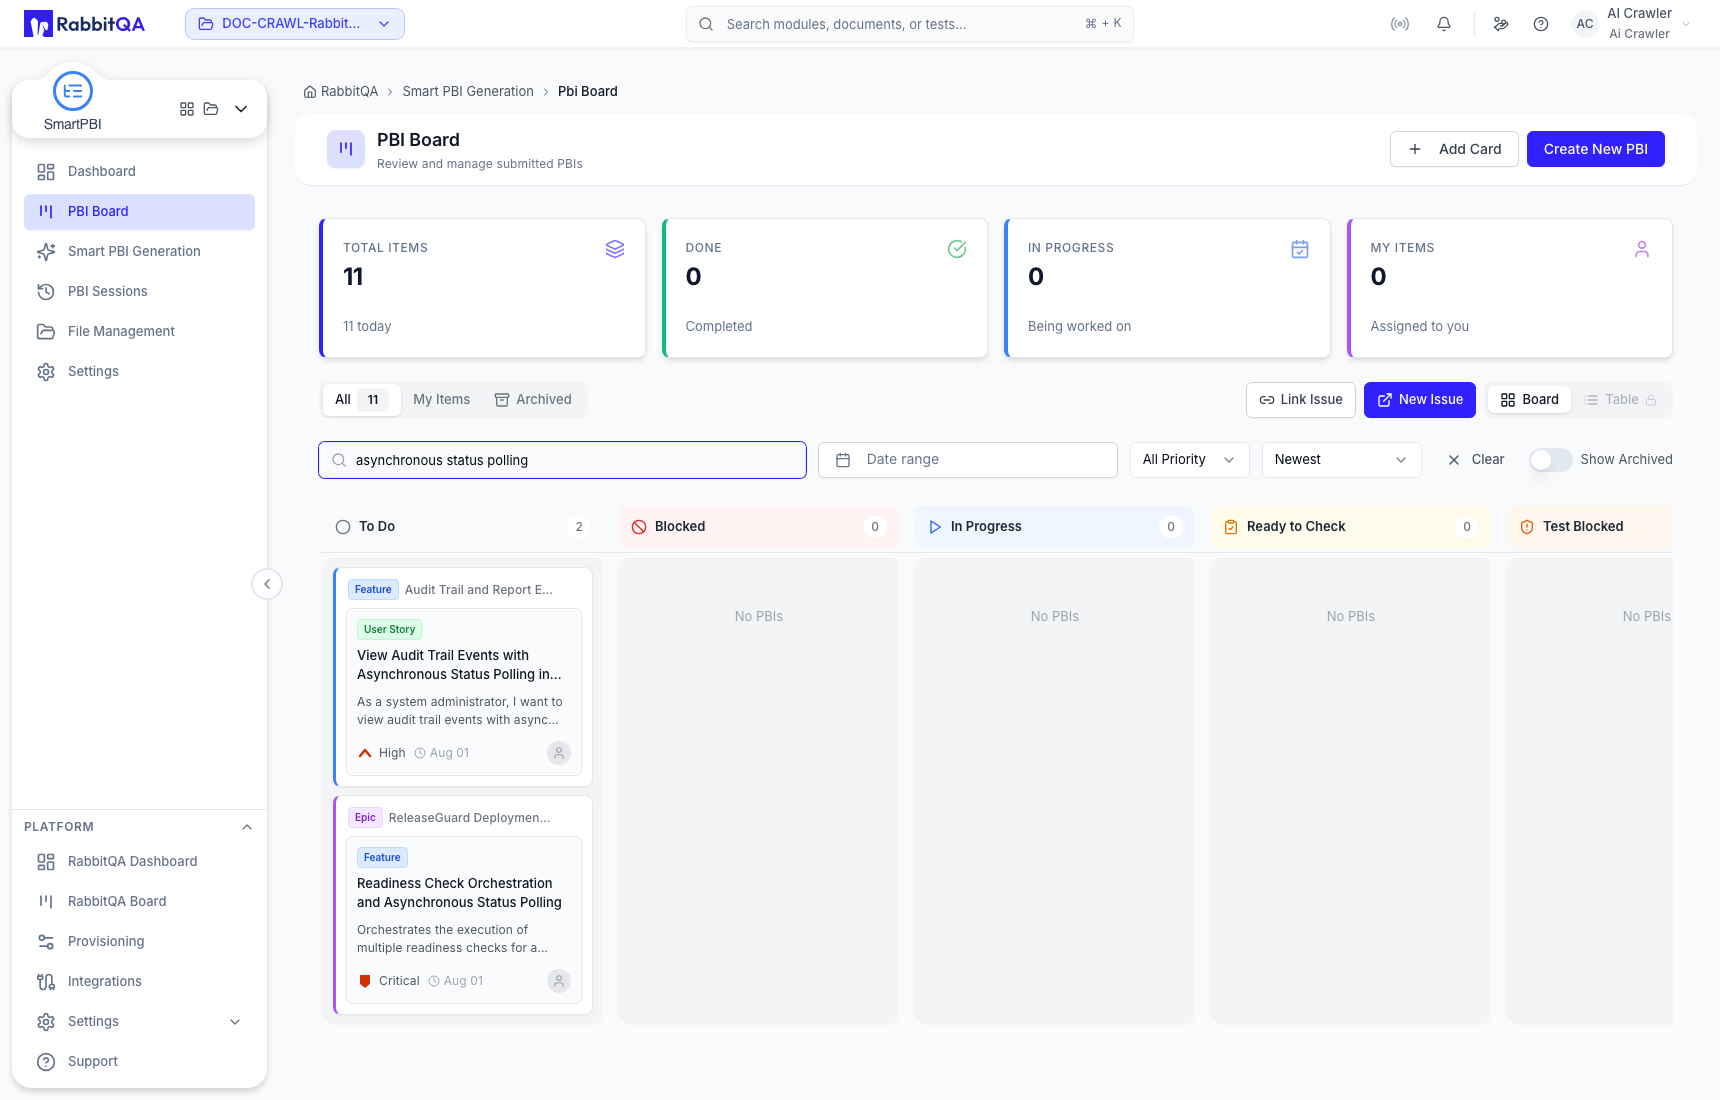Click the SmartPBI module circle icon
The height and width of the screenshot is (1100, 1720).
pos(73,91)
